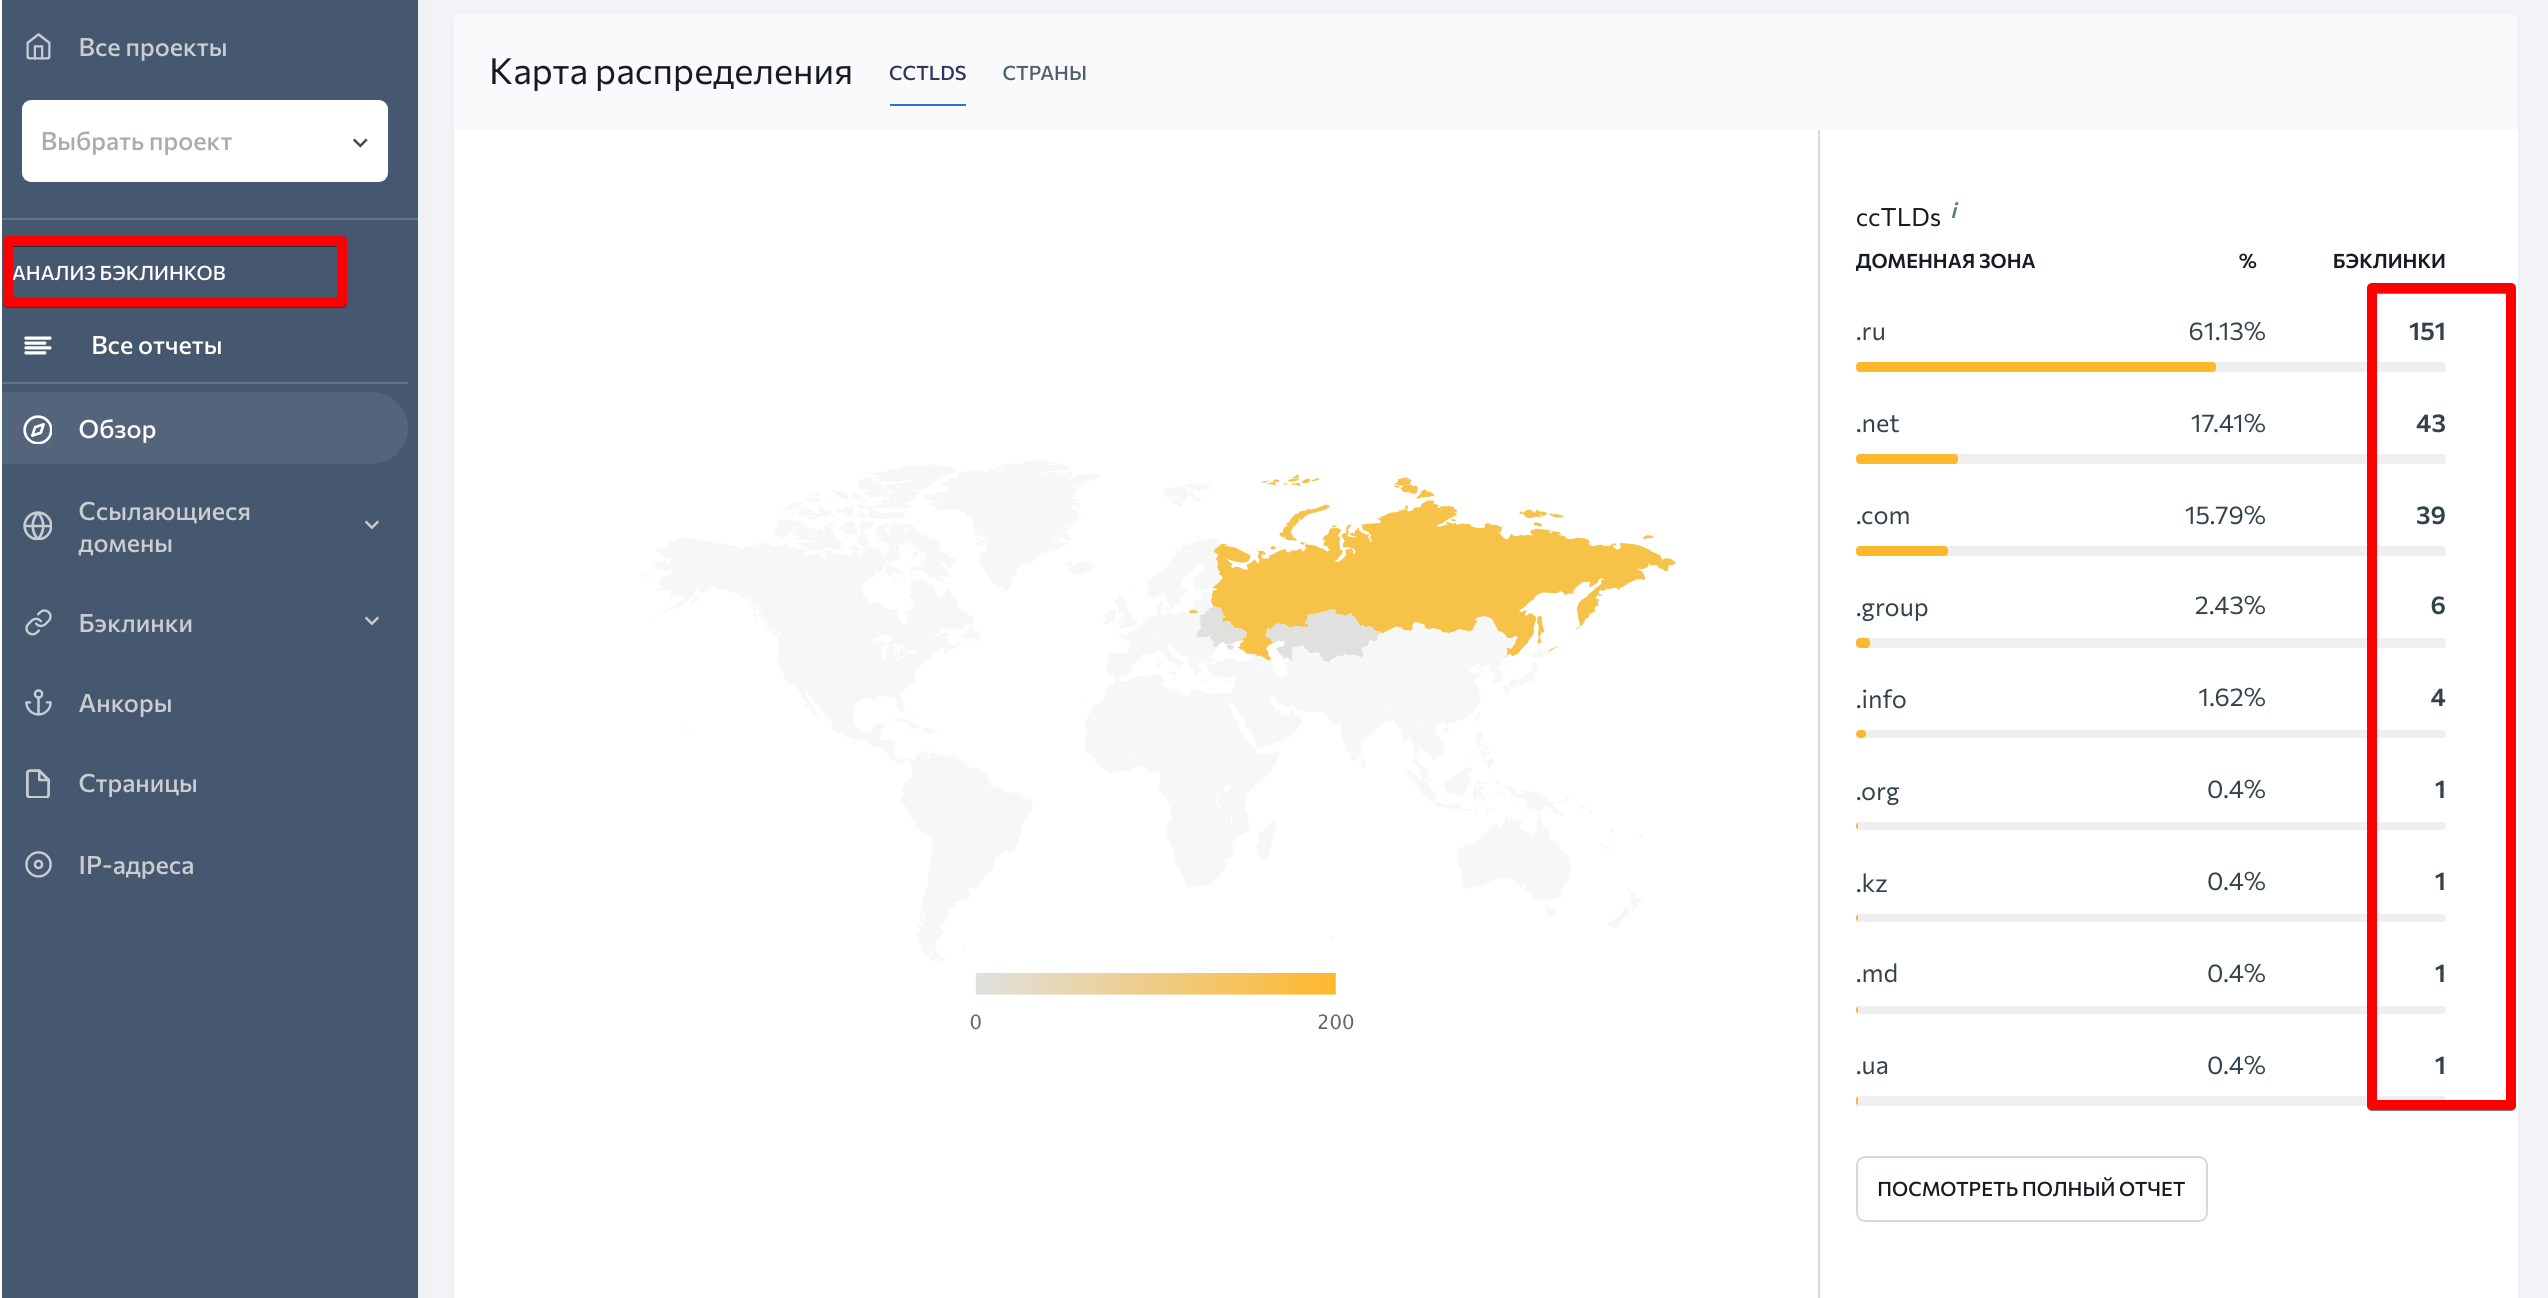Viewport: 2548px width, 1298px height.
Task: Click the .kz domain zone label
Action: [x=1871, y=883]
